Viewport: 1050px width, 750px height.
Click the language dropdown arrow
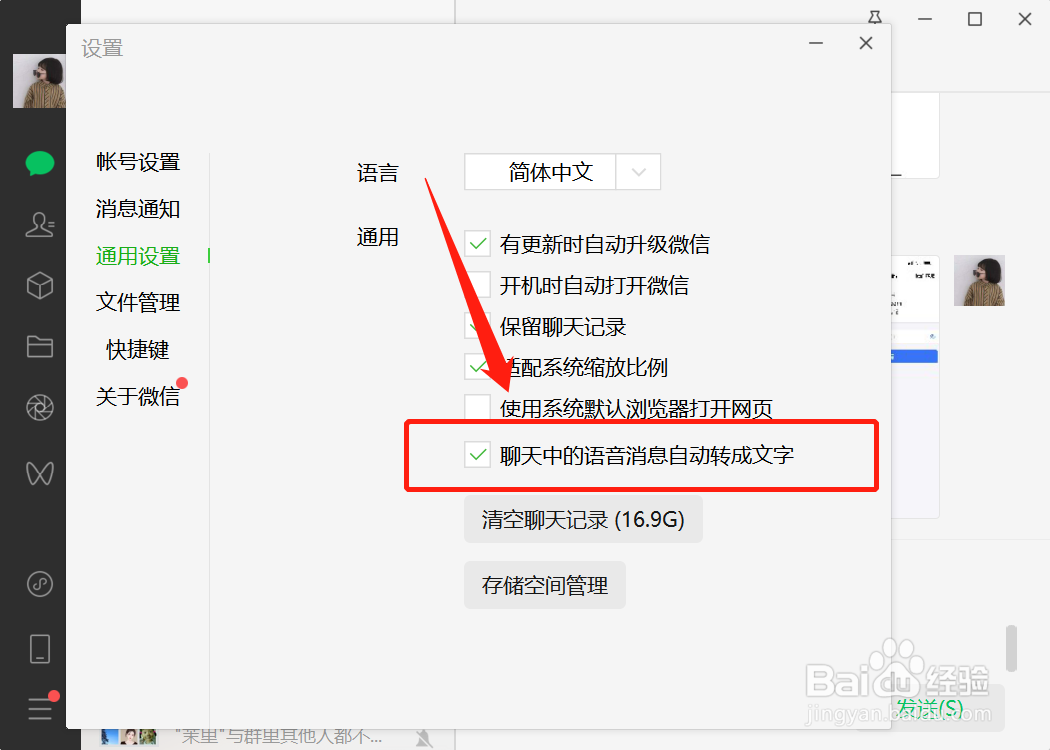coord(638,172)
